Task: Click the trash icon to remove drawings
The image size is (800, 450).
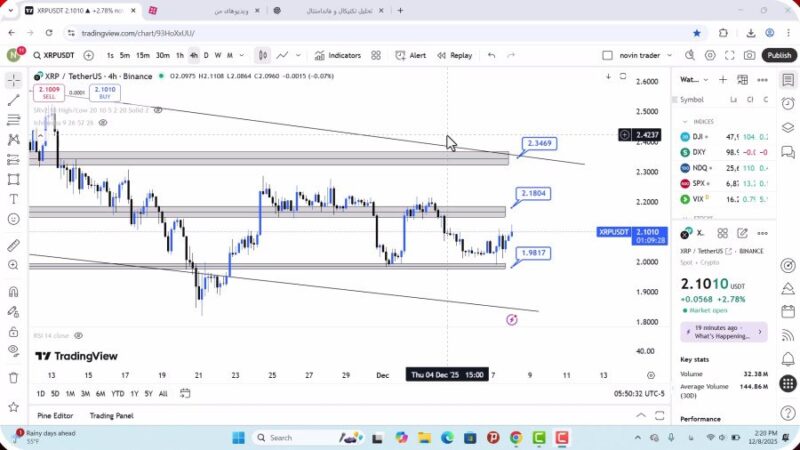Action: (x=14, y=377)
